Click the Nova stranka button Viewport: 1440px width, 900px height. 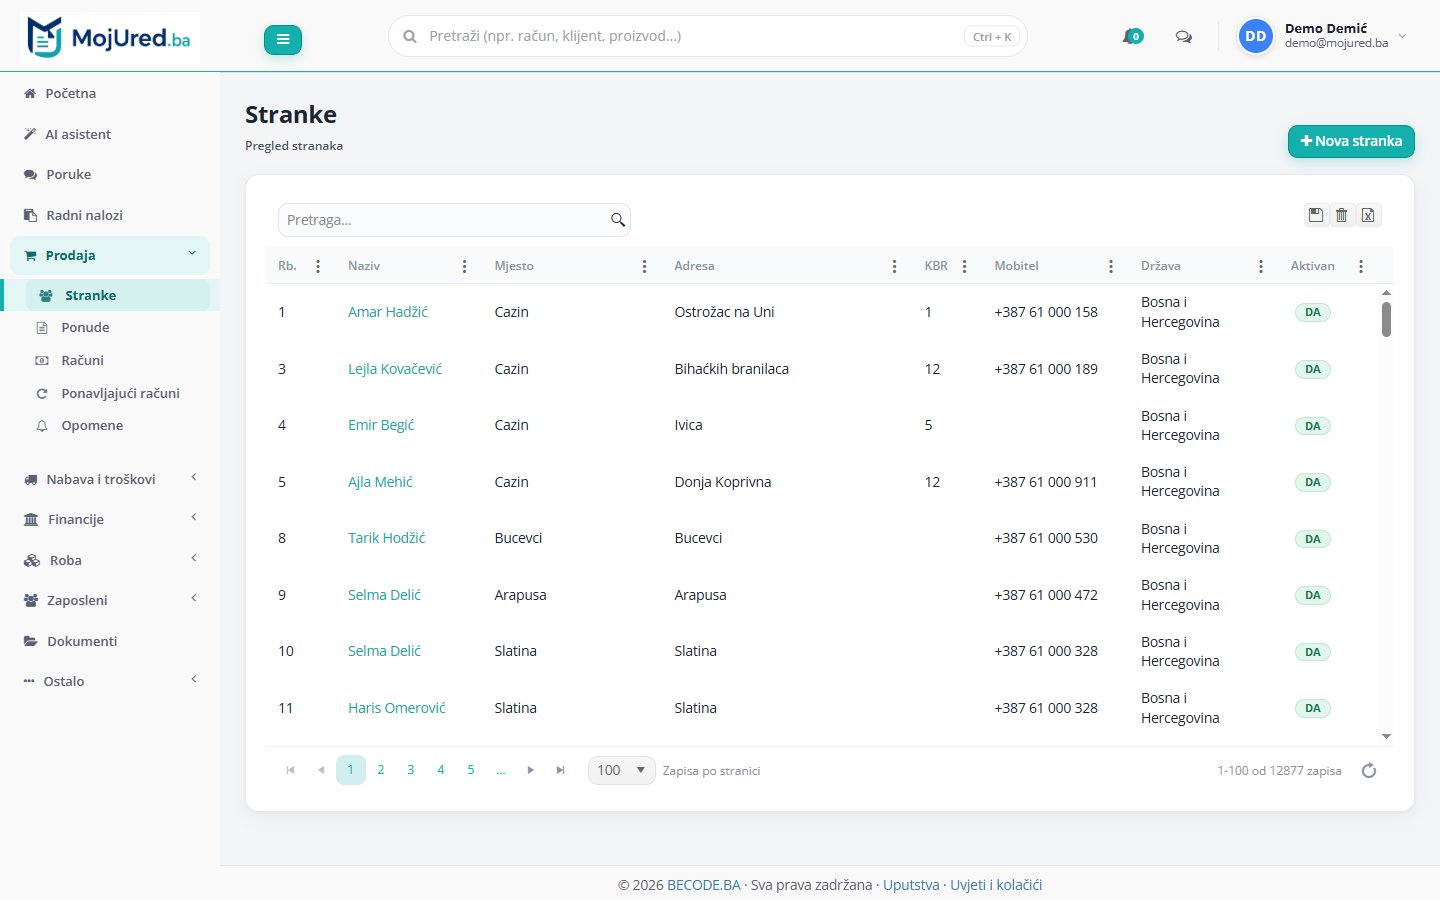[1351, 141]
